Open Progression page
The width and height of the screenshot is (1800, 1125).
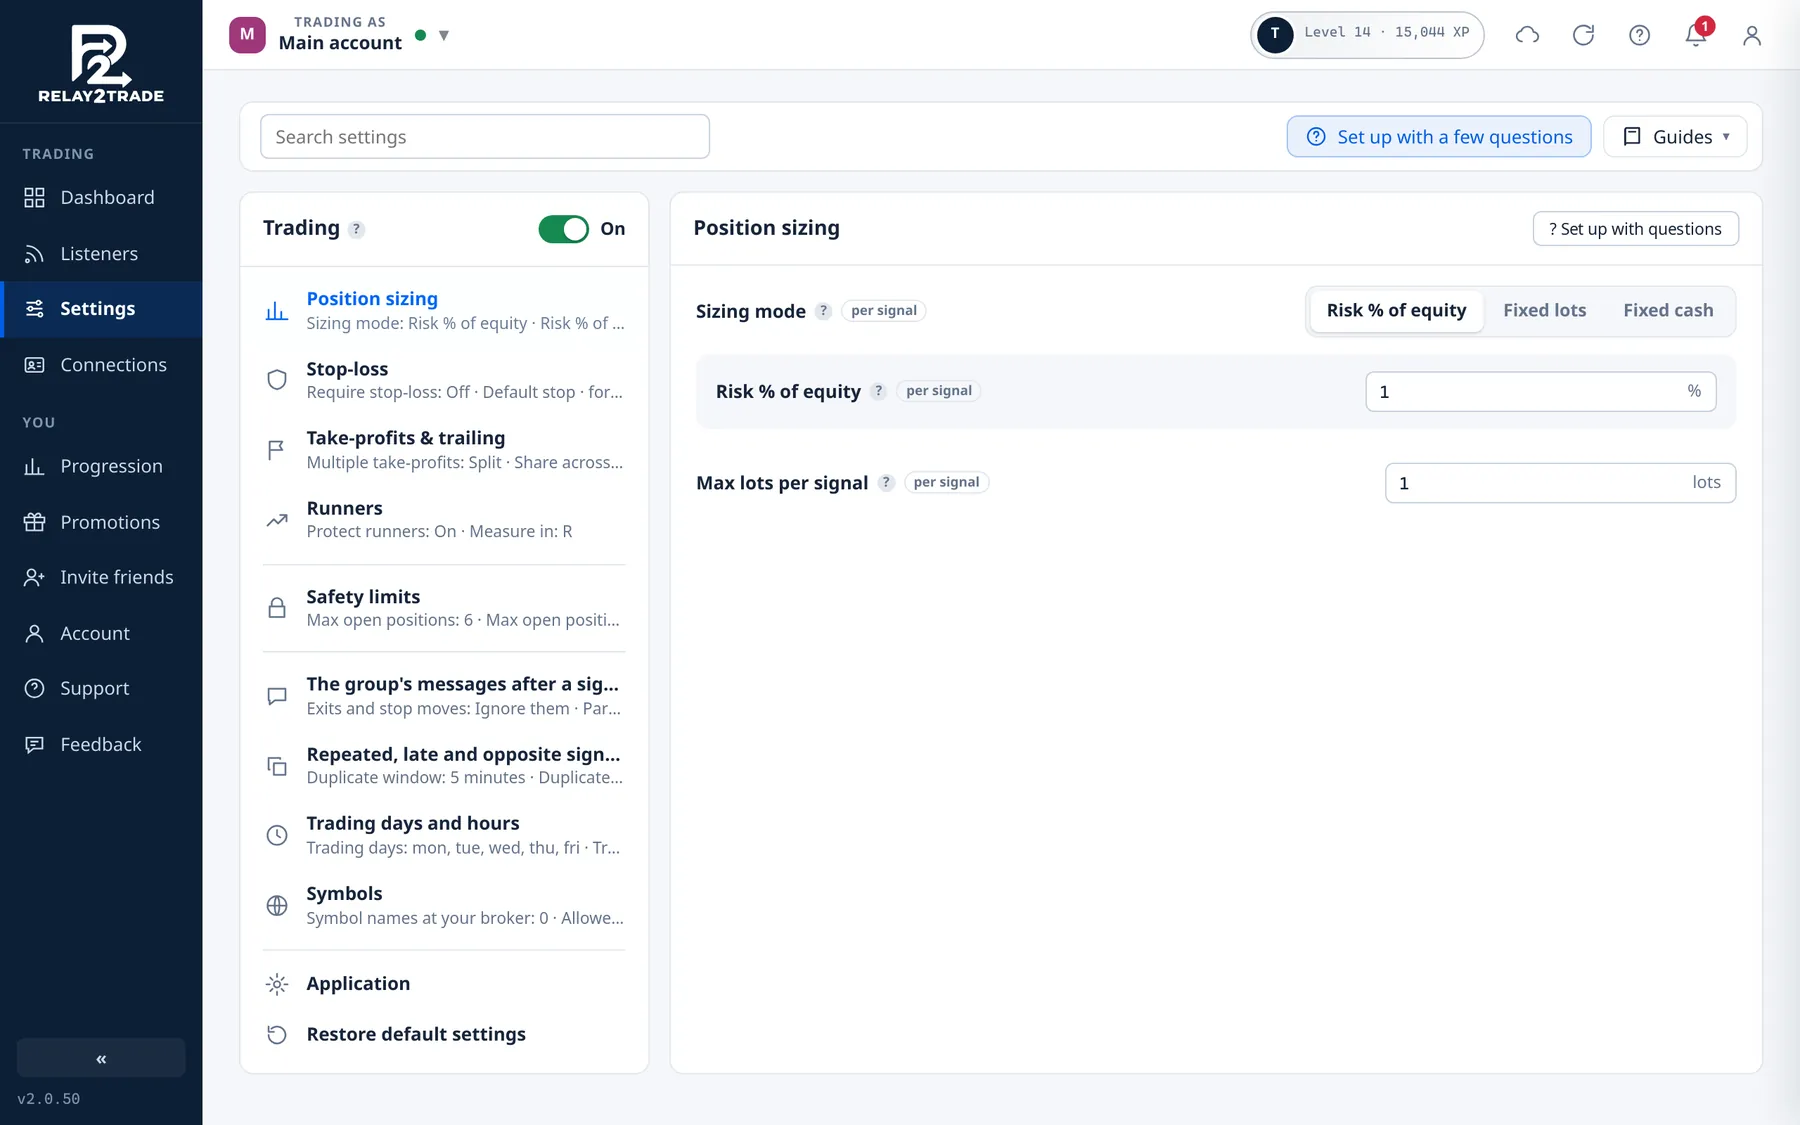[101, 466]
